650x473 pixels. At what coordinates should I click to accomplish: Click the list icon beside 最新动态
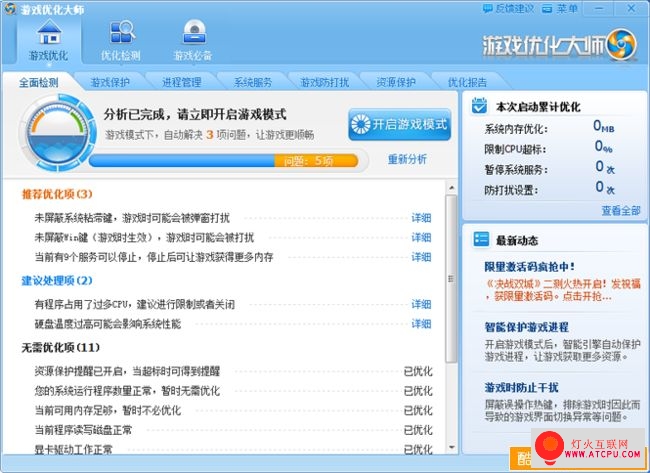[481, 239]
